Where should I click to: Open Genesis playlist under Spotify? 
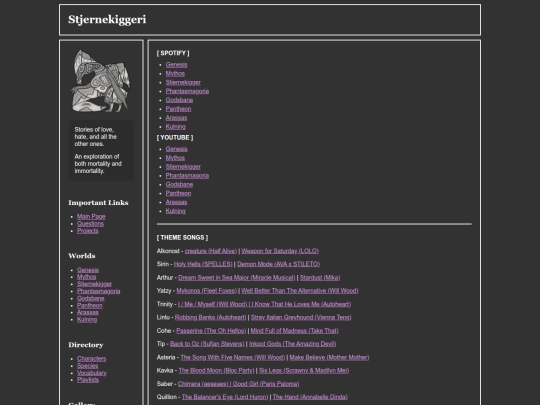(x=176, y=65)
